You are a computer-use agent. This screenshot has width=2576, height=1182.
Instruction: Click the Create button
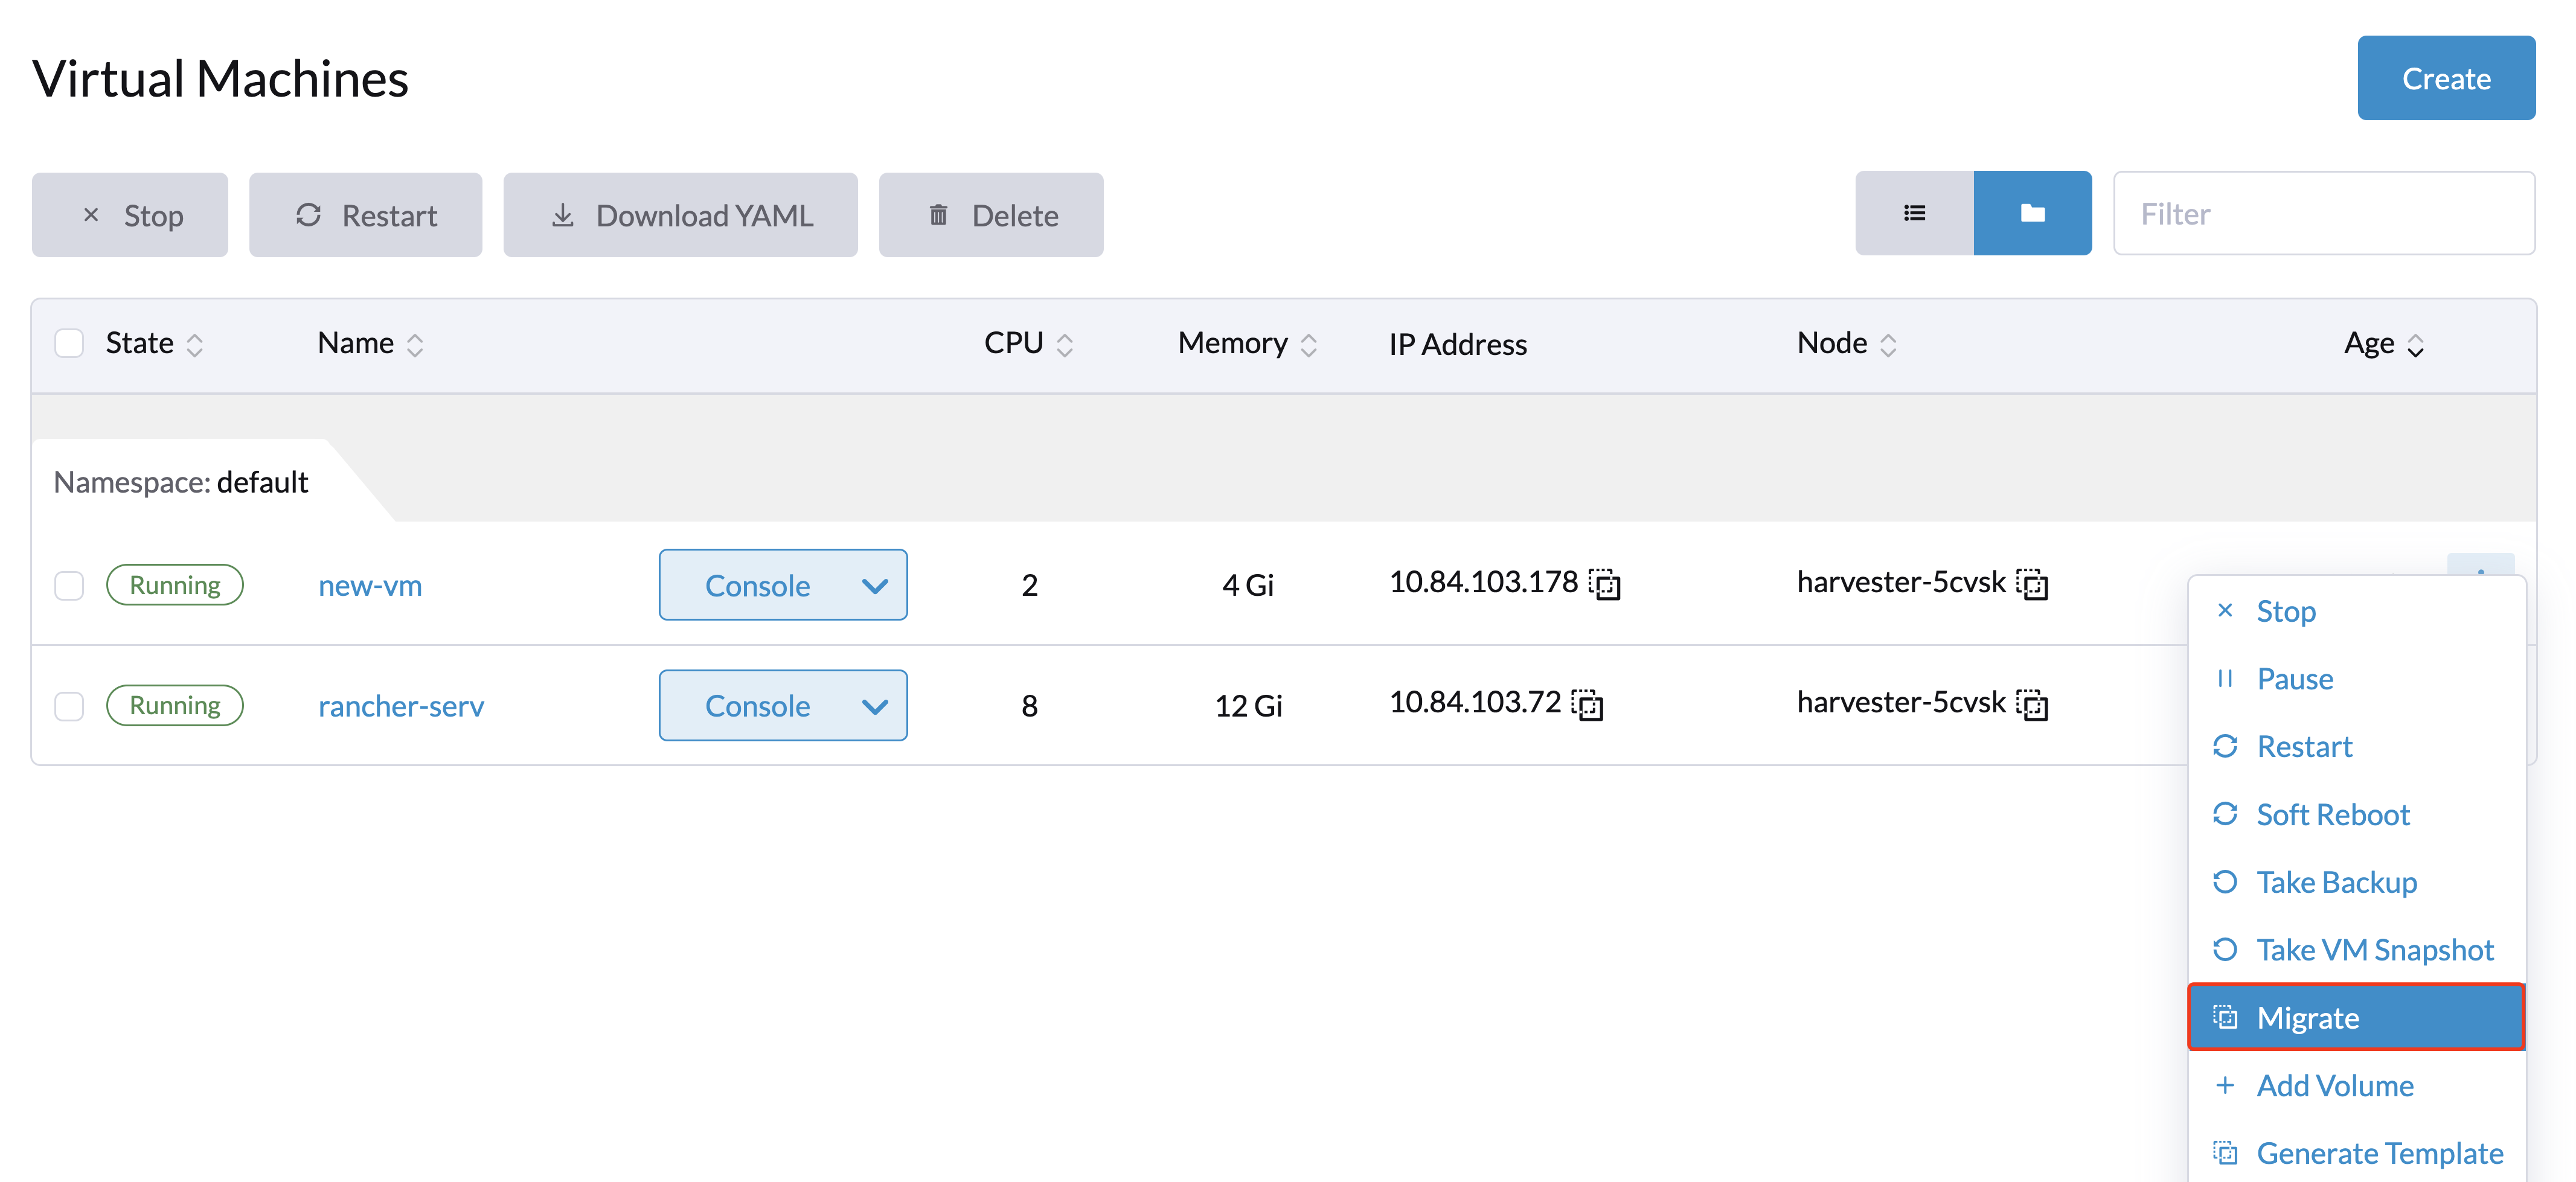[x=2445, y=79]
